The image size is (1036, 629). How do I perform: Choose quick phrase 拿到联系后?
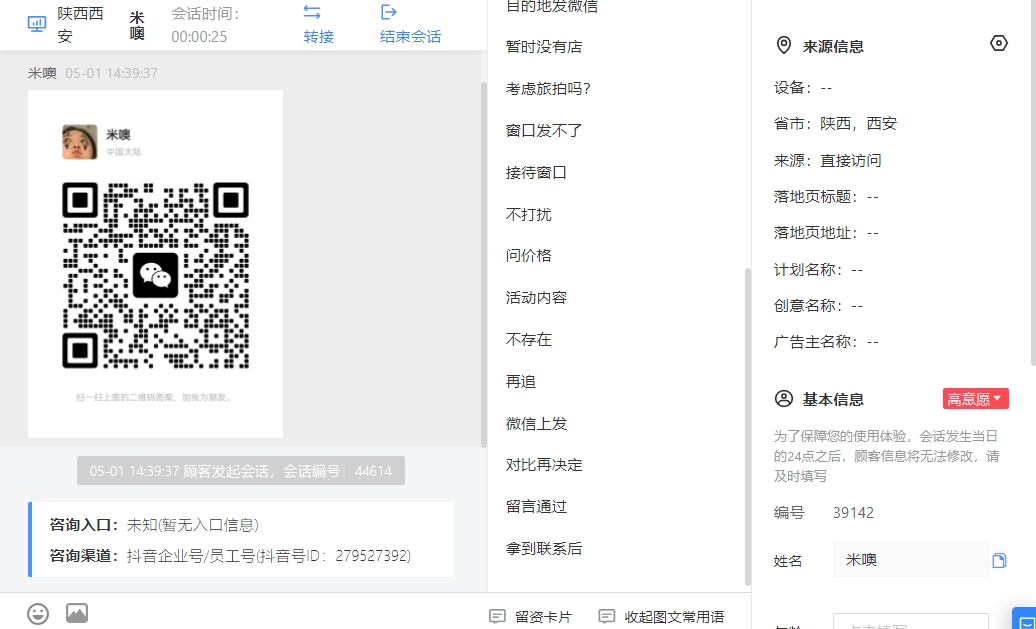[544, 548]
